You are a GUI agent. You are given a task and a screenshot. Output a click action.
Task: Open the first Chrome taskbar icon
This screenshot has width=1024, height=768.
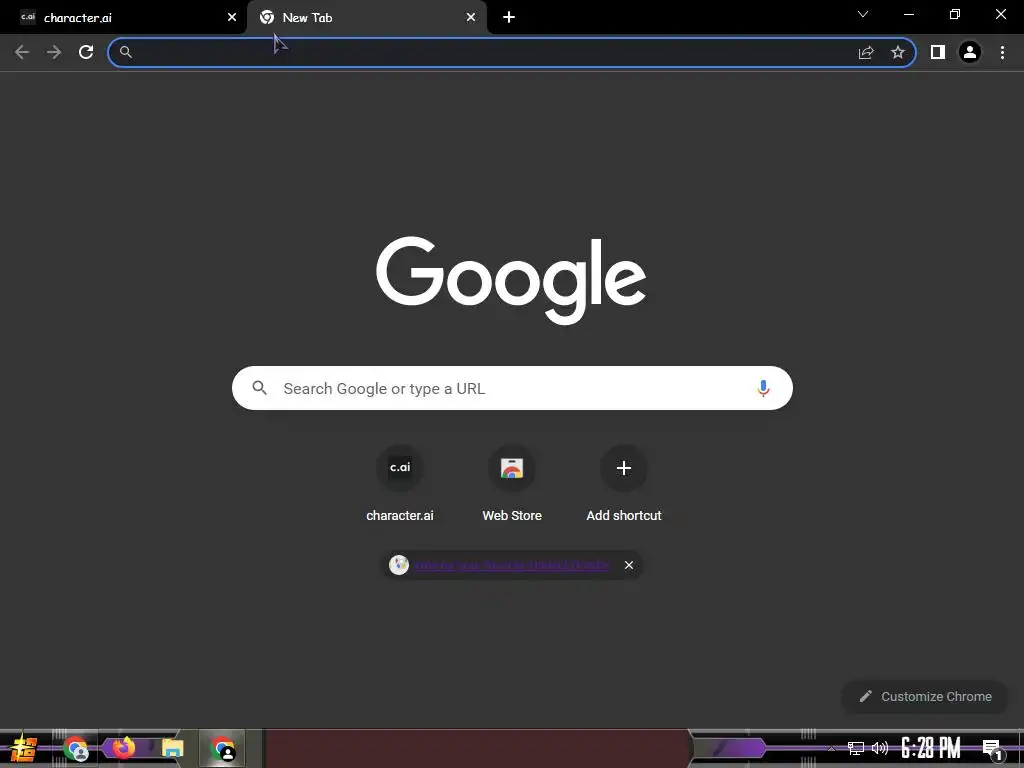(x=76, y=749)
